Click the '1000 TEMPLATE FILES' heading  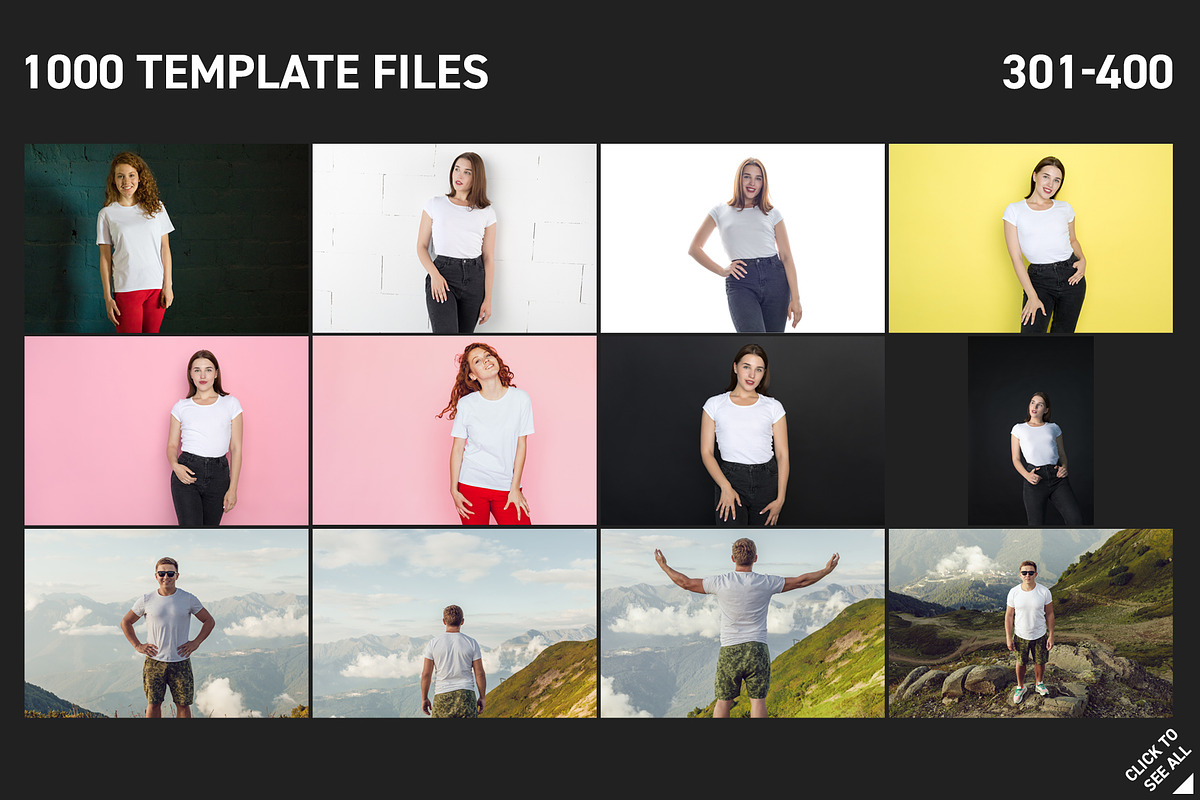tap(256, 72)
